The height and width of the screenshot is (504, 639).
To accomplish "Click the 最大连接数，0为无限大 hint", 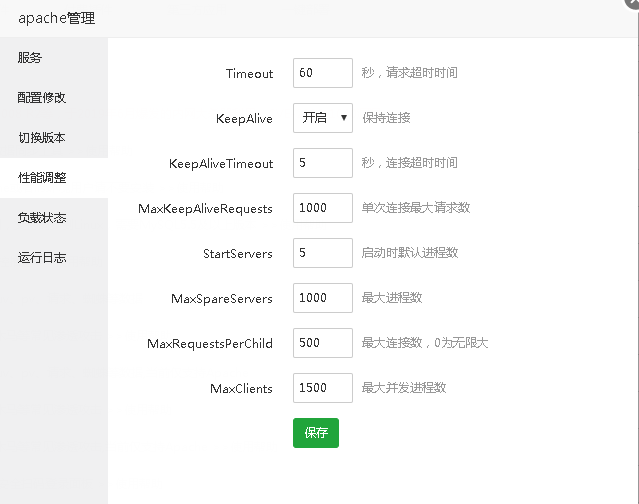I will tap(425, 343).
